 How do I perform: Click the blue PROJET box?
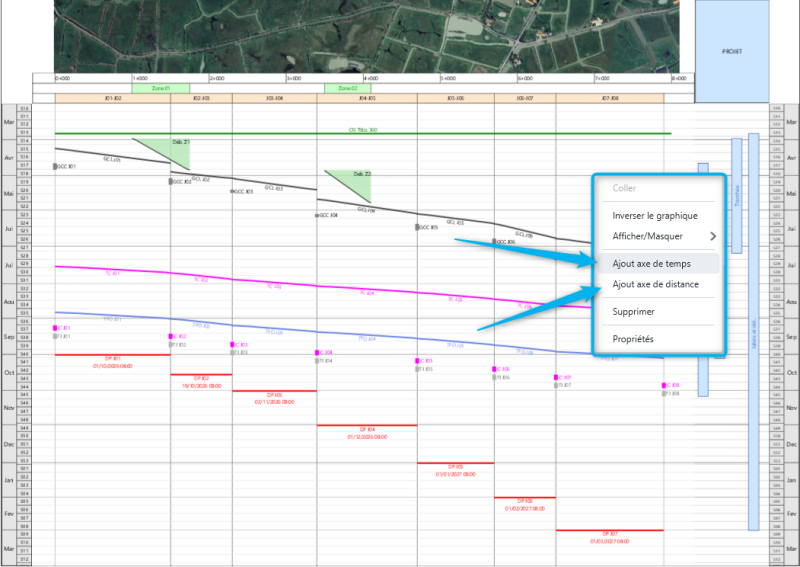point(732,51)
